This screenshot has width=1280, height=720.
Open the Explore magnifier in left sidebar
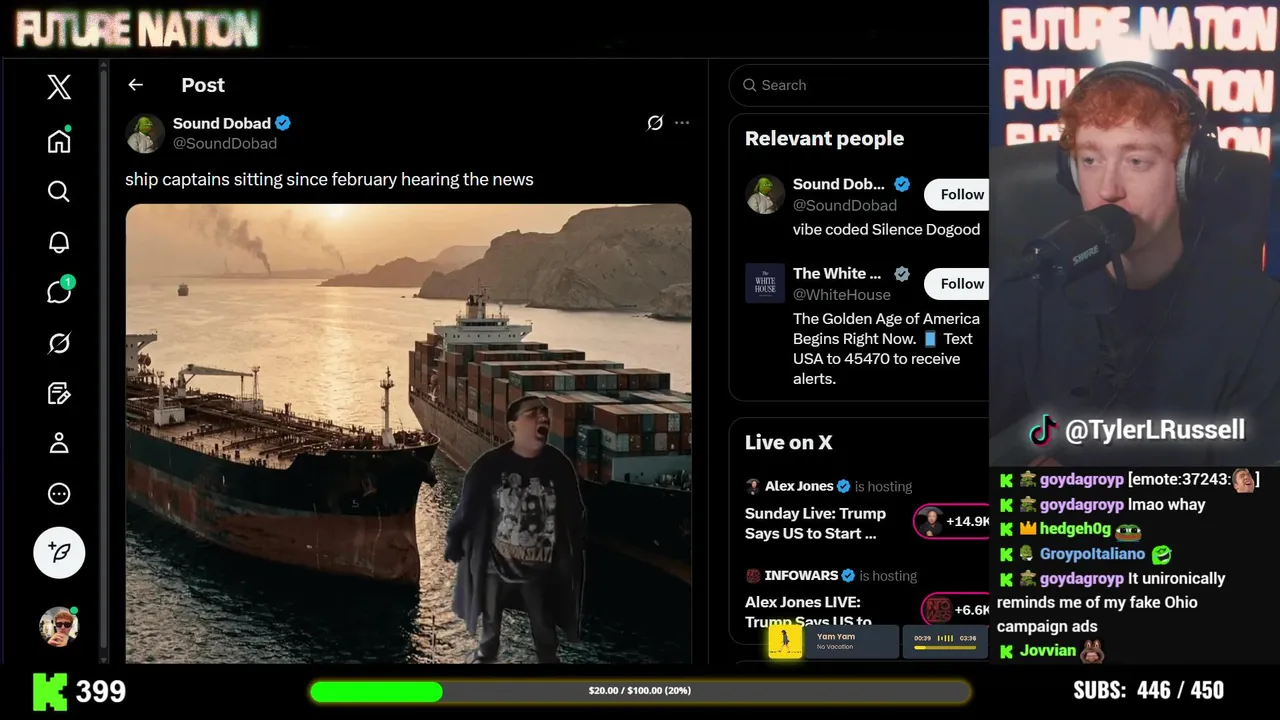tap(59, 191)
